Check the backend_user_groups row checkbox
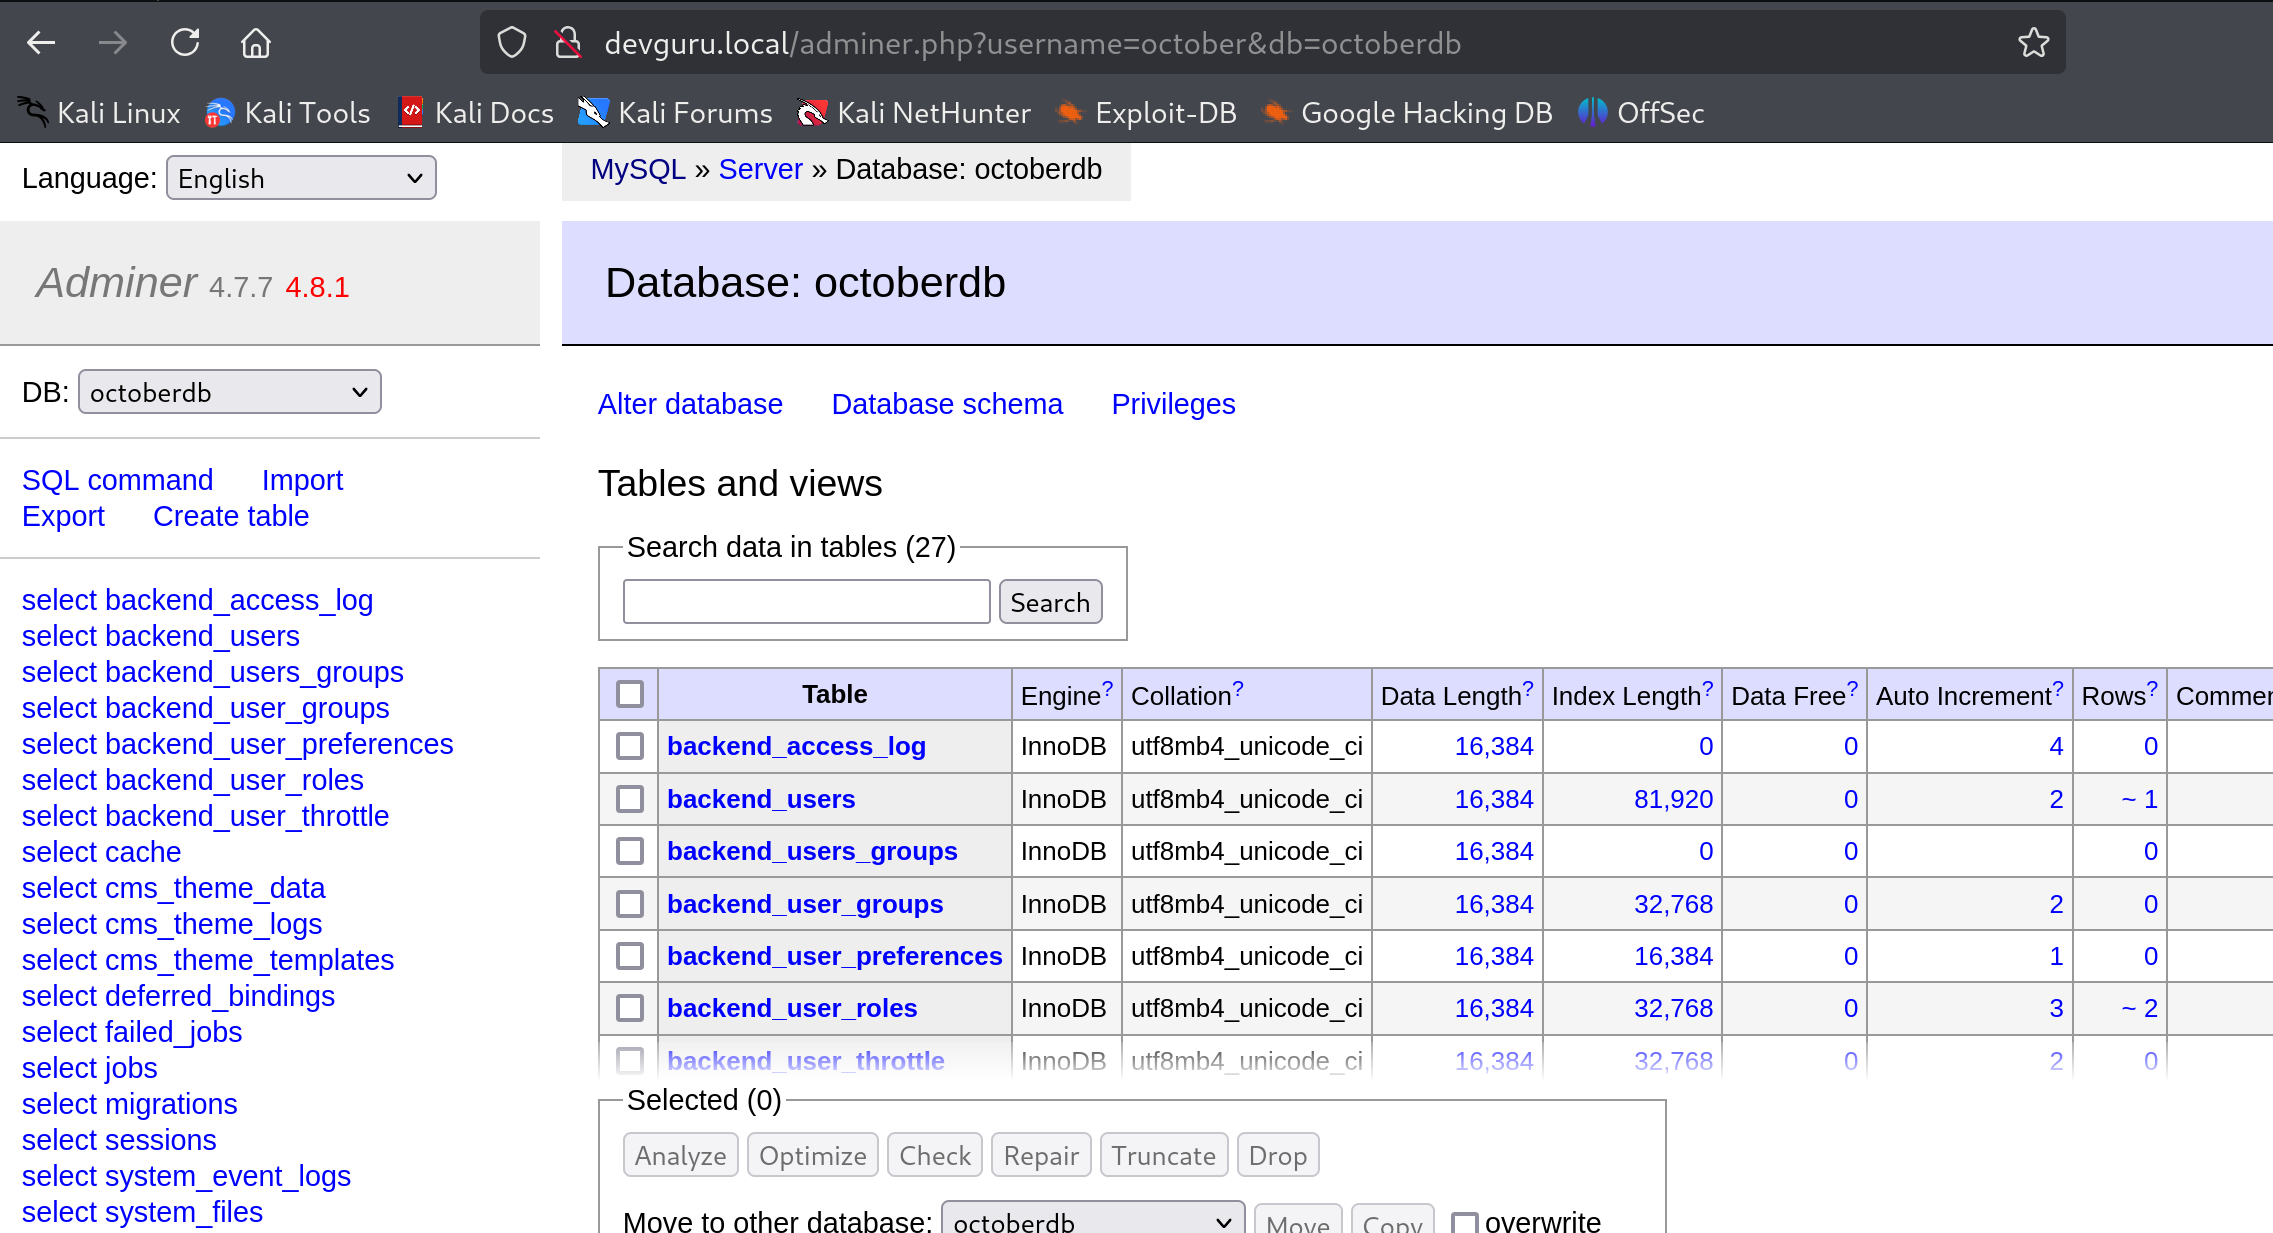This screenshot has width=2273, height=1233. (630, 904)
